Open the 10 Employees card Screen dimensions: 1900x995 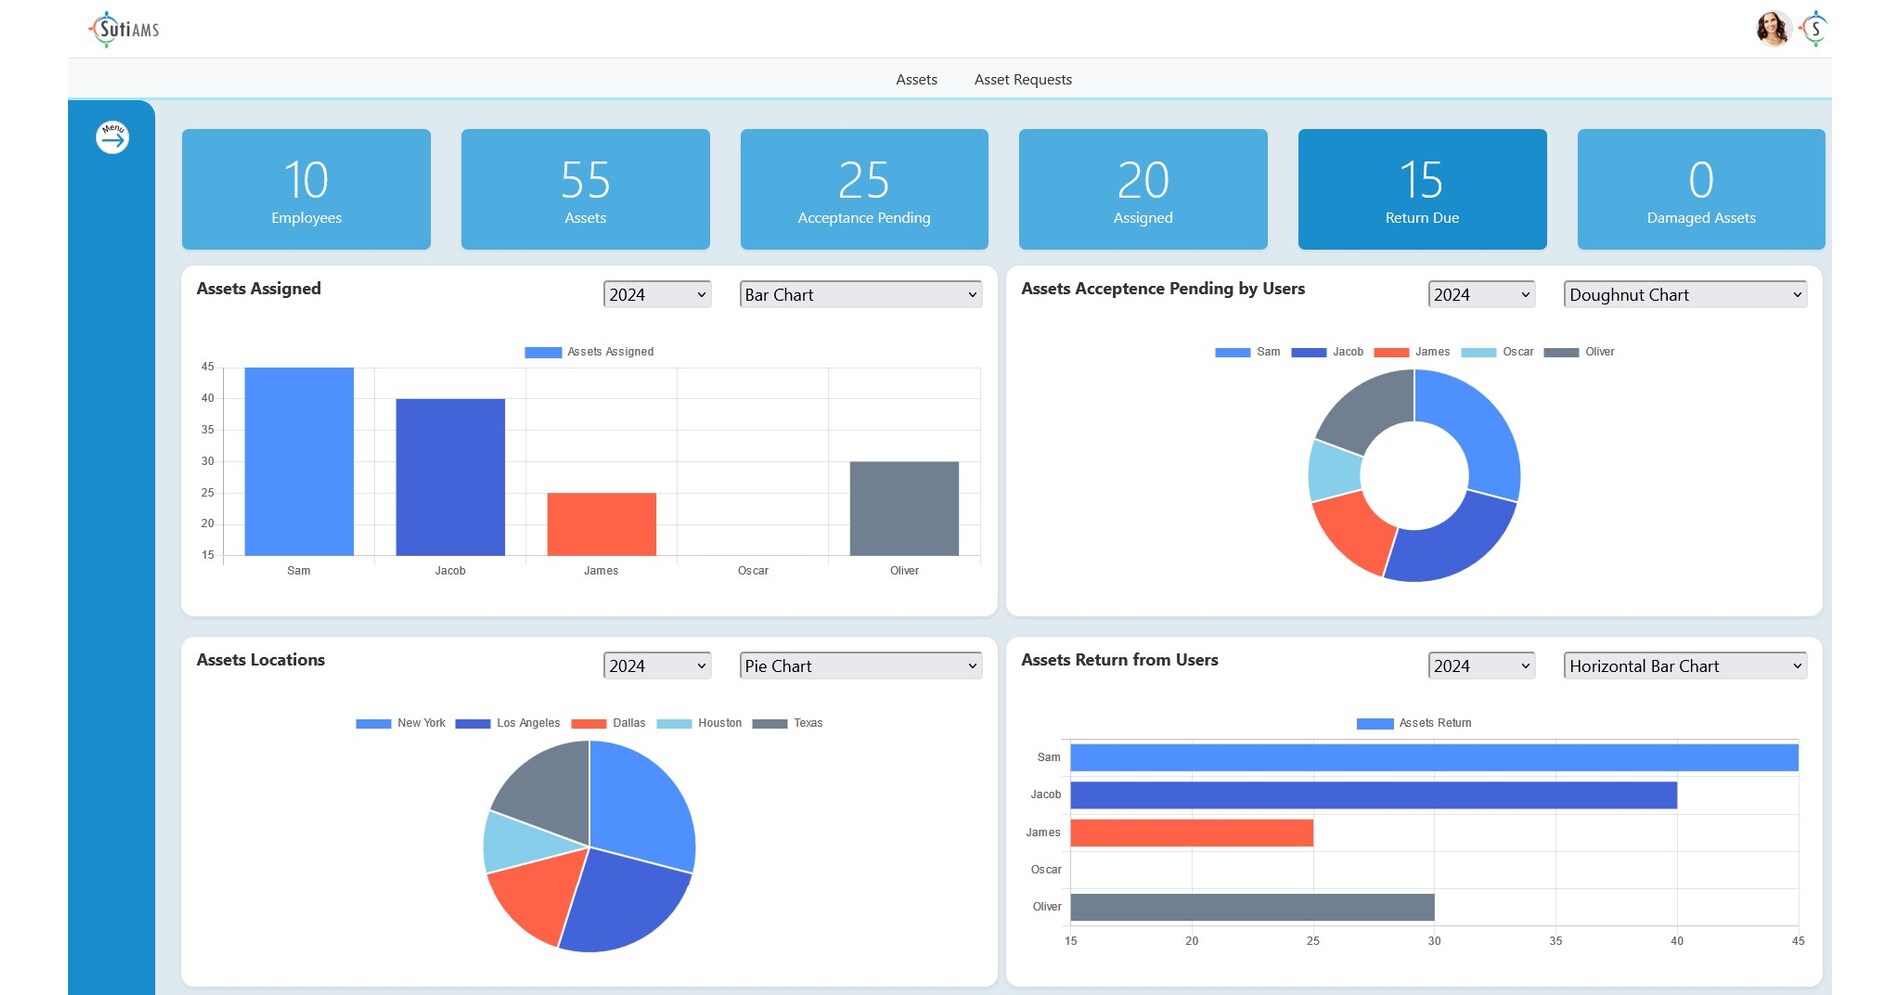(306, 189)
